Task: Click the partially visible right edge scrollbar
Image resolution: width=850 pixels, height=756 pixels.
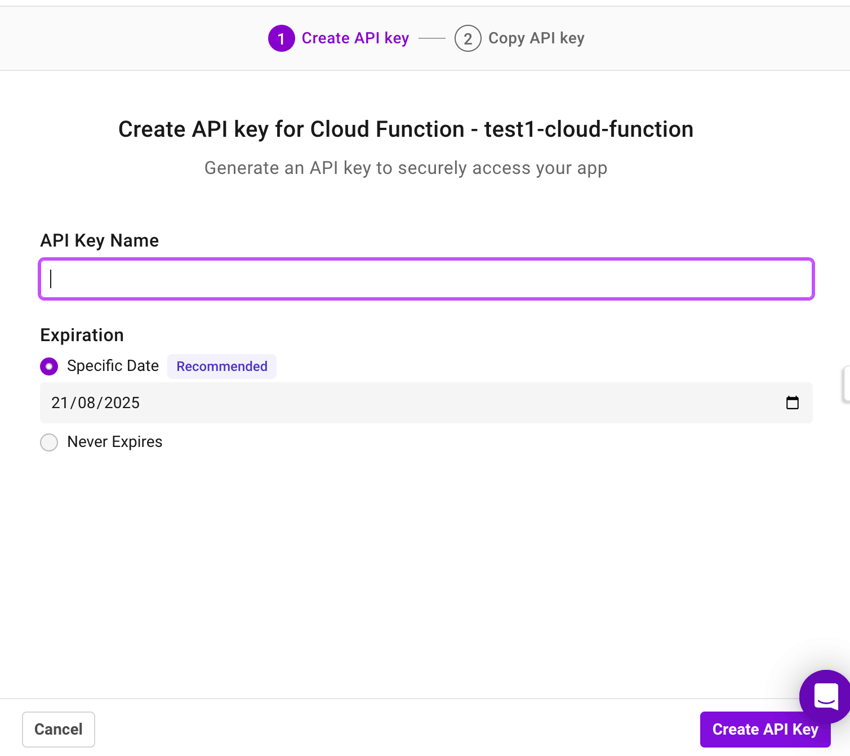Action: [x=846, y=384]
